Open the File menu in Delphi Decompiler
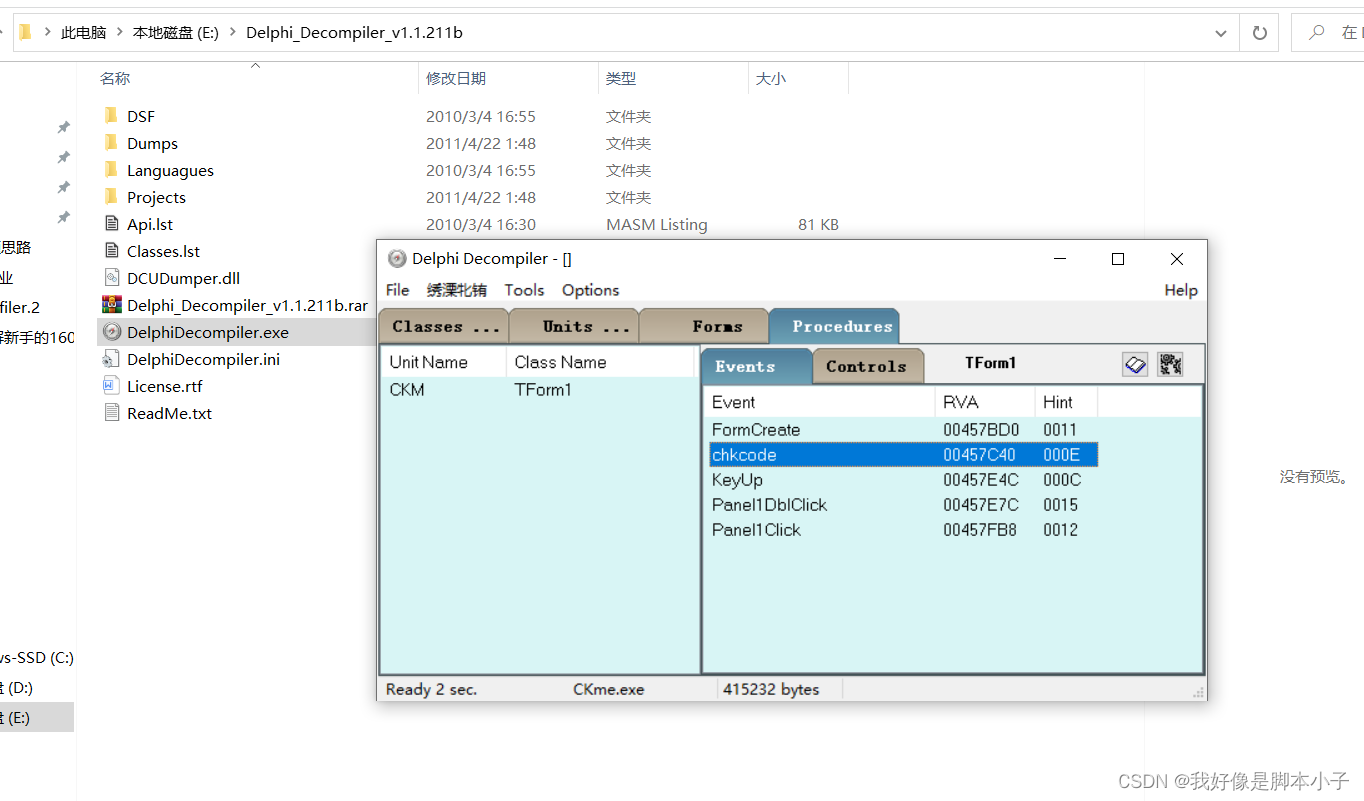The height and width of the screenshot is (801, 1364). [398, 290]
